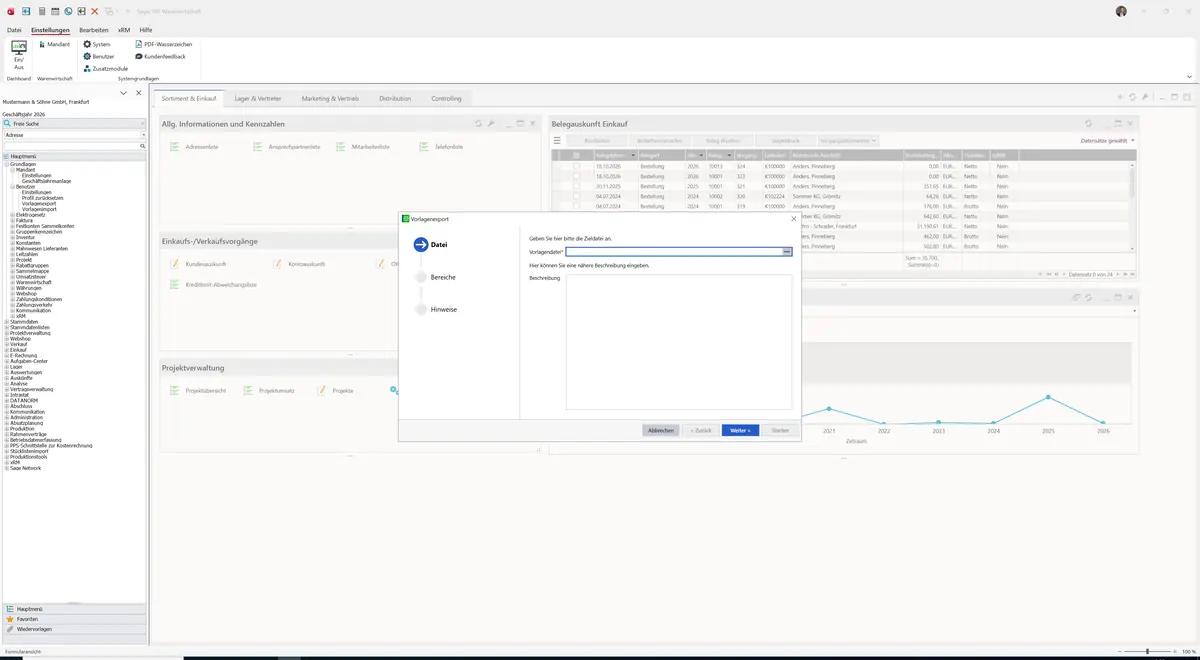This screenshot has height=660, width=1200.
Task: Click the user profile avatar in the title bar
Action: [1121, 11]
